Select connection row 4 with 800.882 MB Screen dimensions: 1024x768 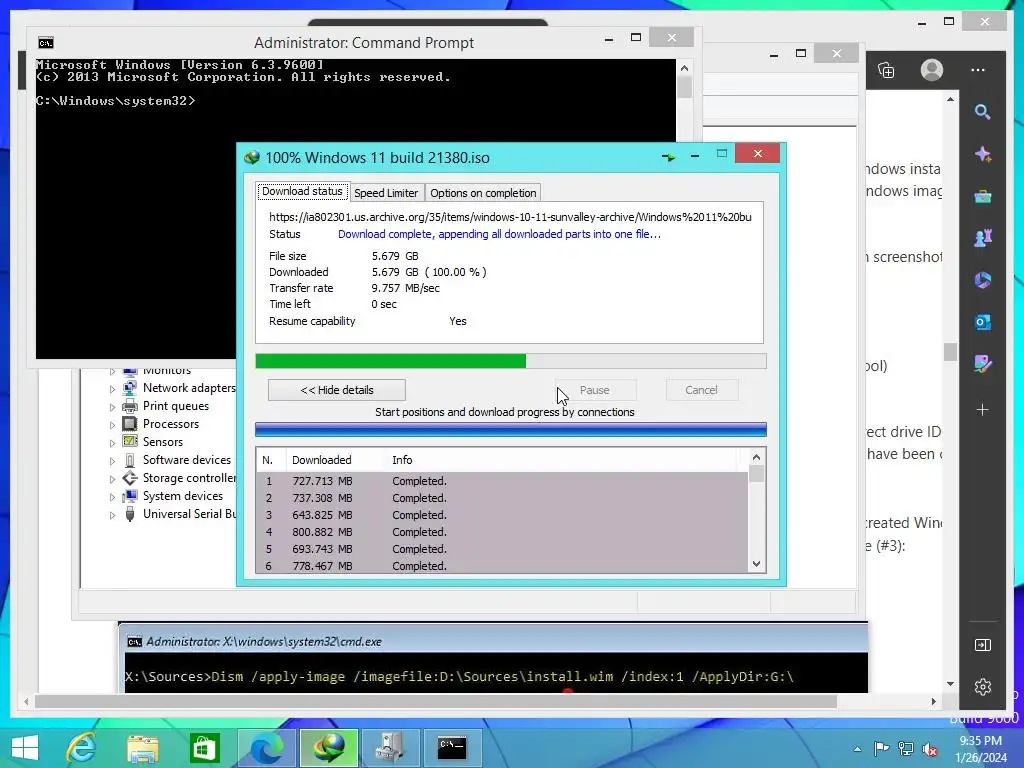coord(502,532)
